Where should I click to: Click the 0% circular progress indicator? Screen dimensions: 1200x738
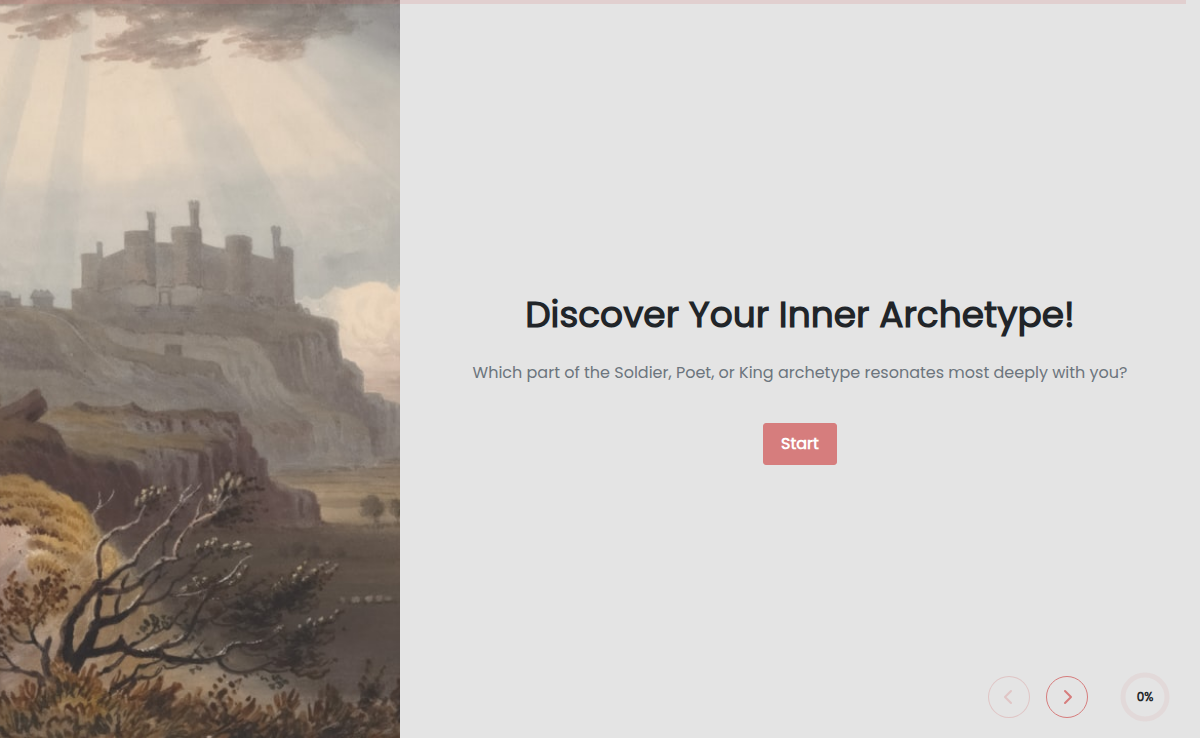click(x=1145, y=697)
